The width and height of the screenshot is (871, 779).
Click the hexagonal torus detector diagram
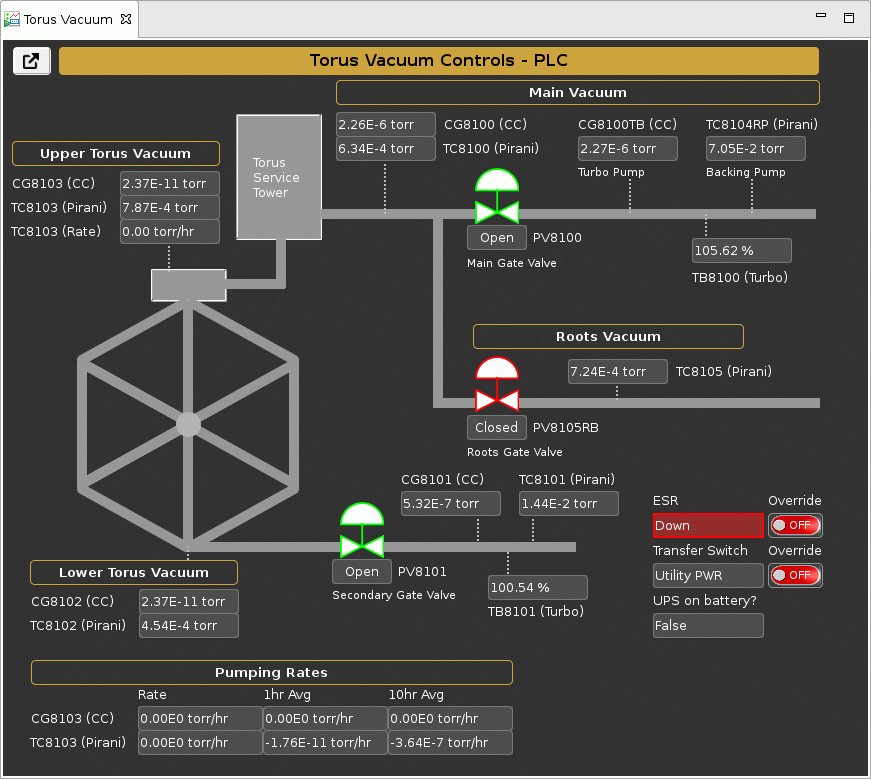(188, 424)
